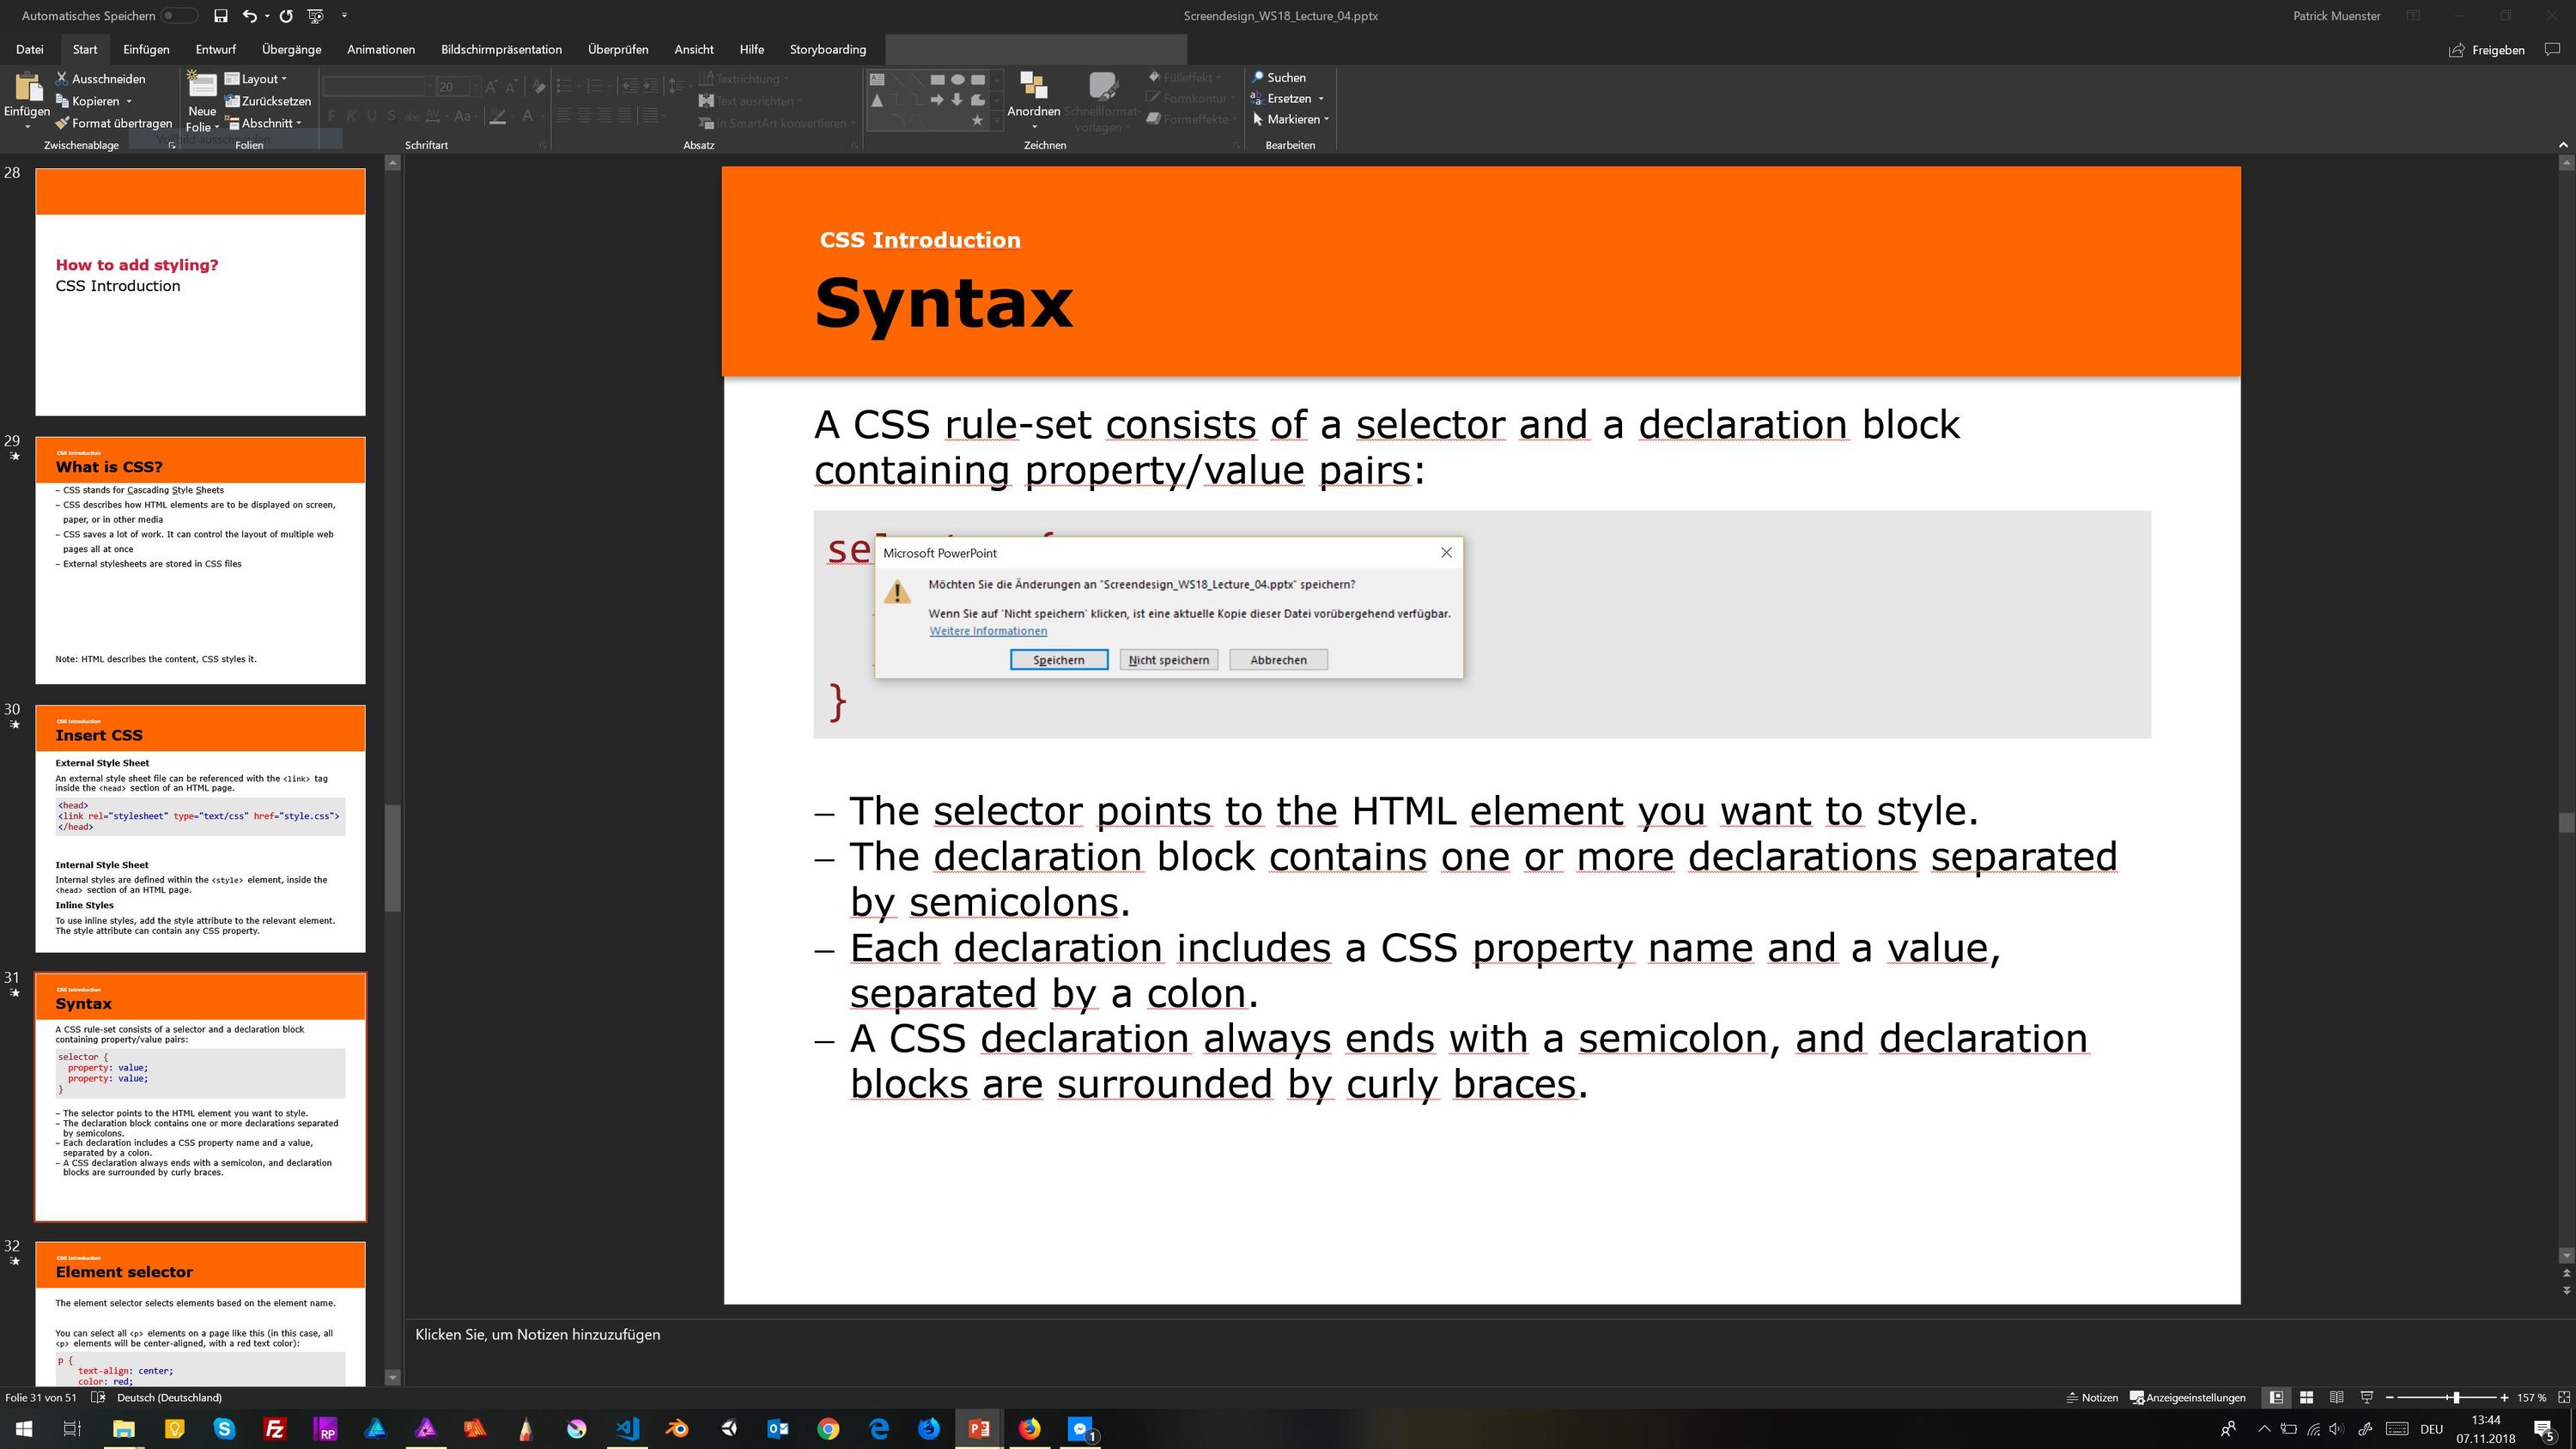Open the Ersetzen dropdown arrow
Screen dimensions: 2576x1449
click(1321, 98)
